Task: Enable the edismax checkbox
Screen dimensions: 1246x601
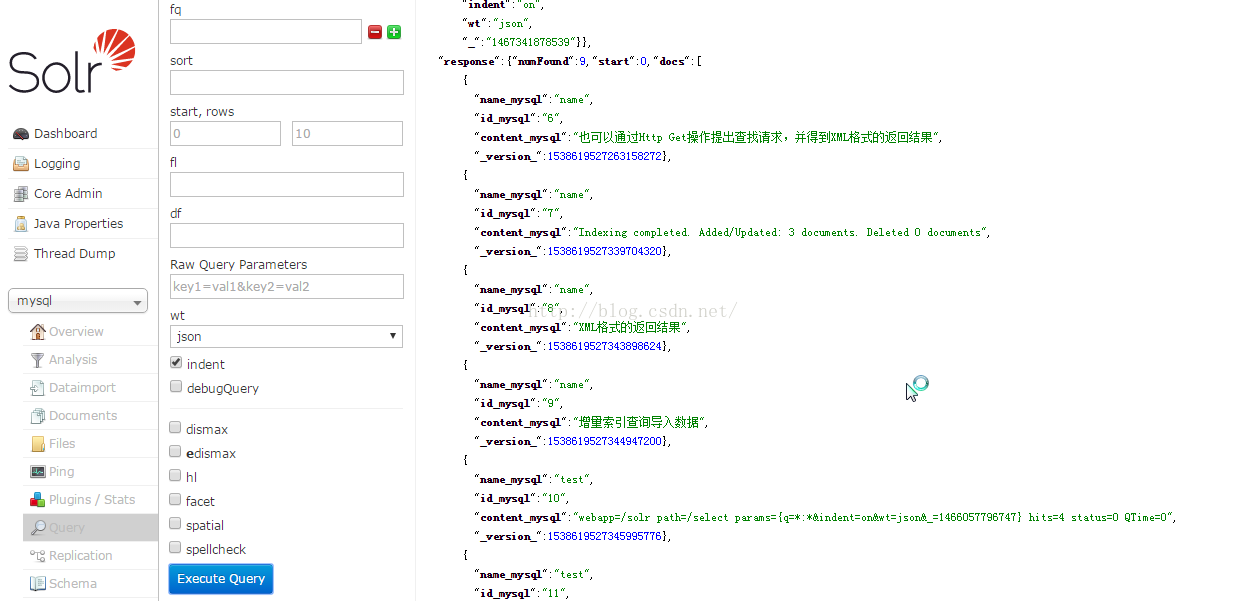Action: 176,452
